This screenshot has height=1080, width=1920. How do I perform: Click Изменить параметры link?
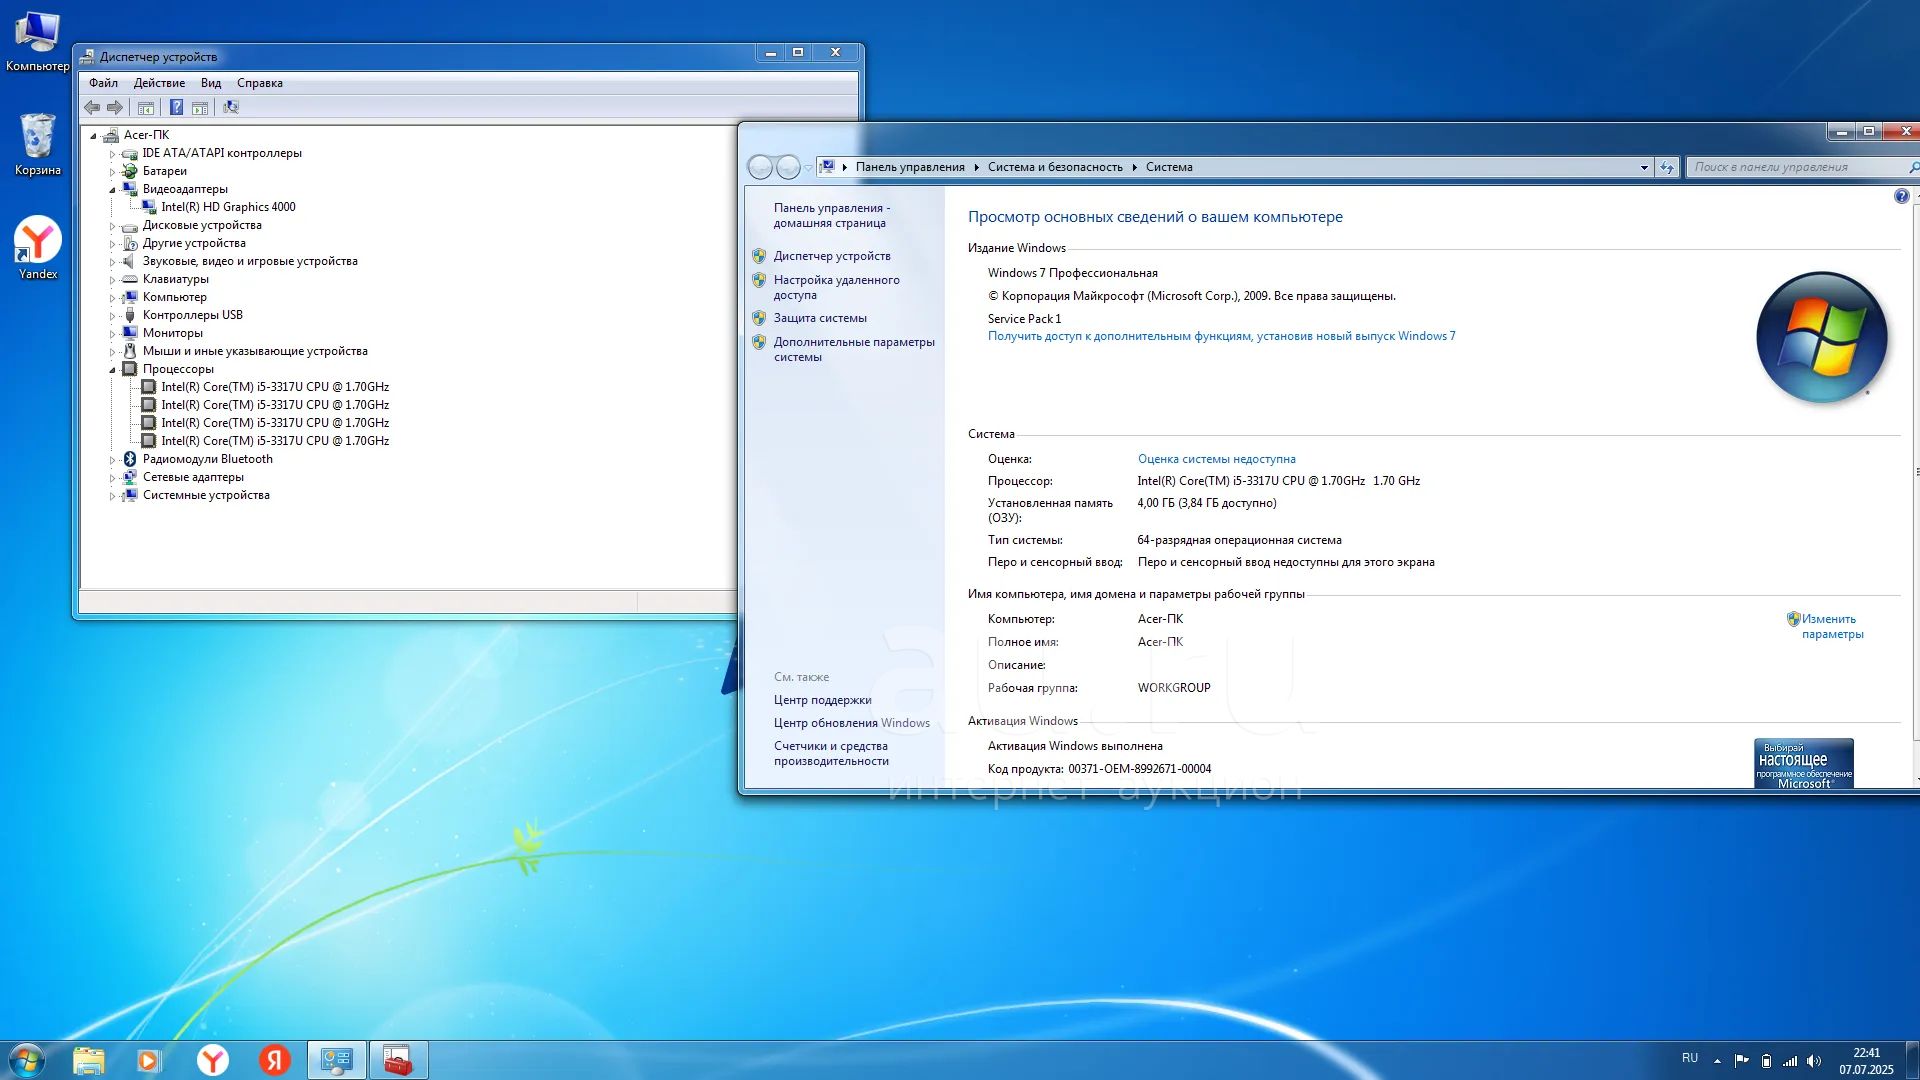pyautogui.click(x=1832, y=626)
